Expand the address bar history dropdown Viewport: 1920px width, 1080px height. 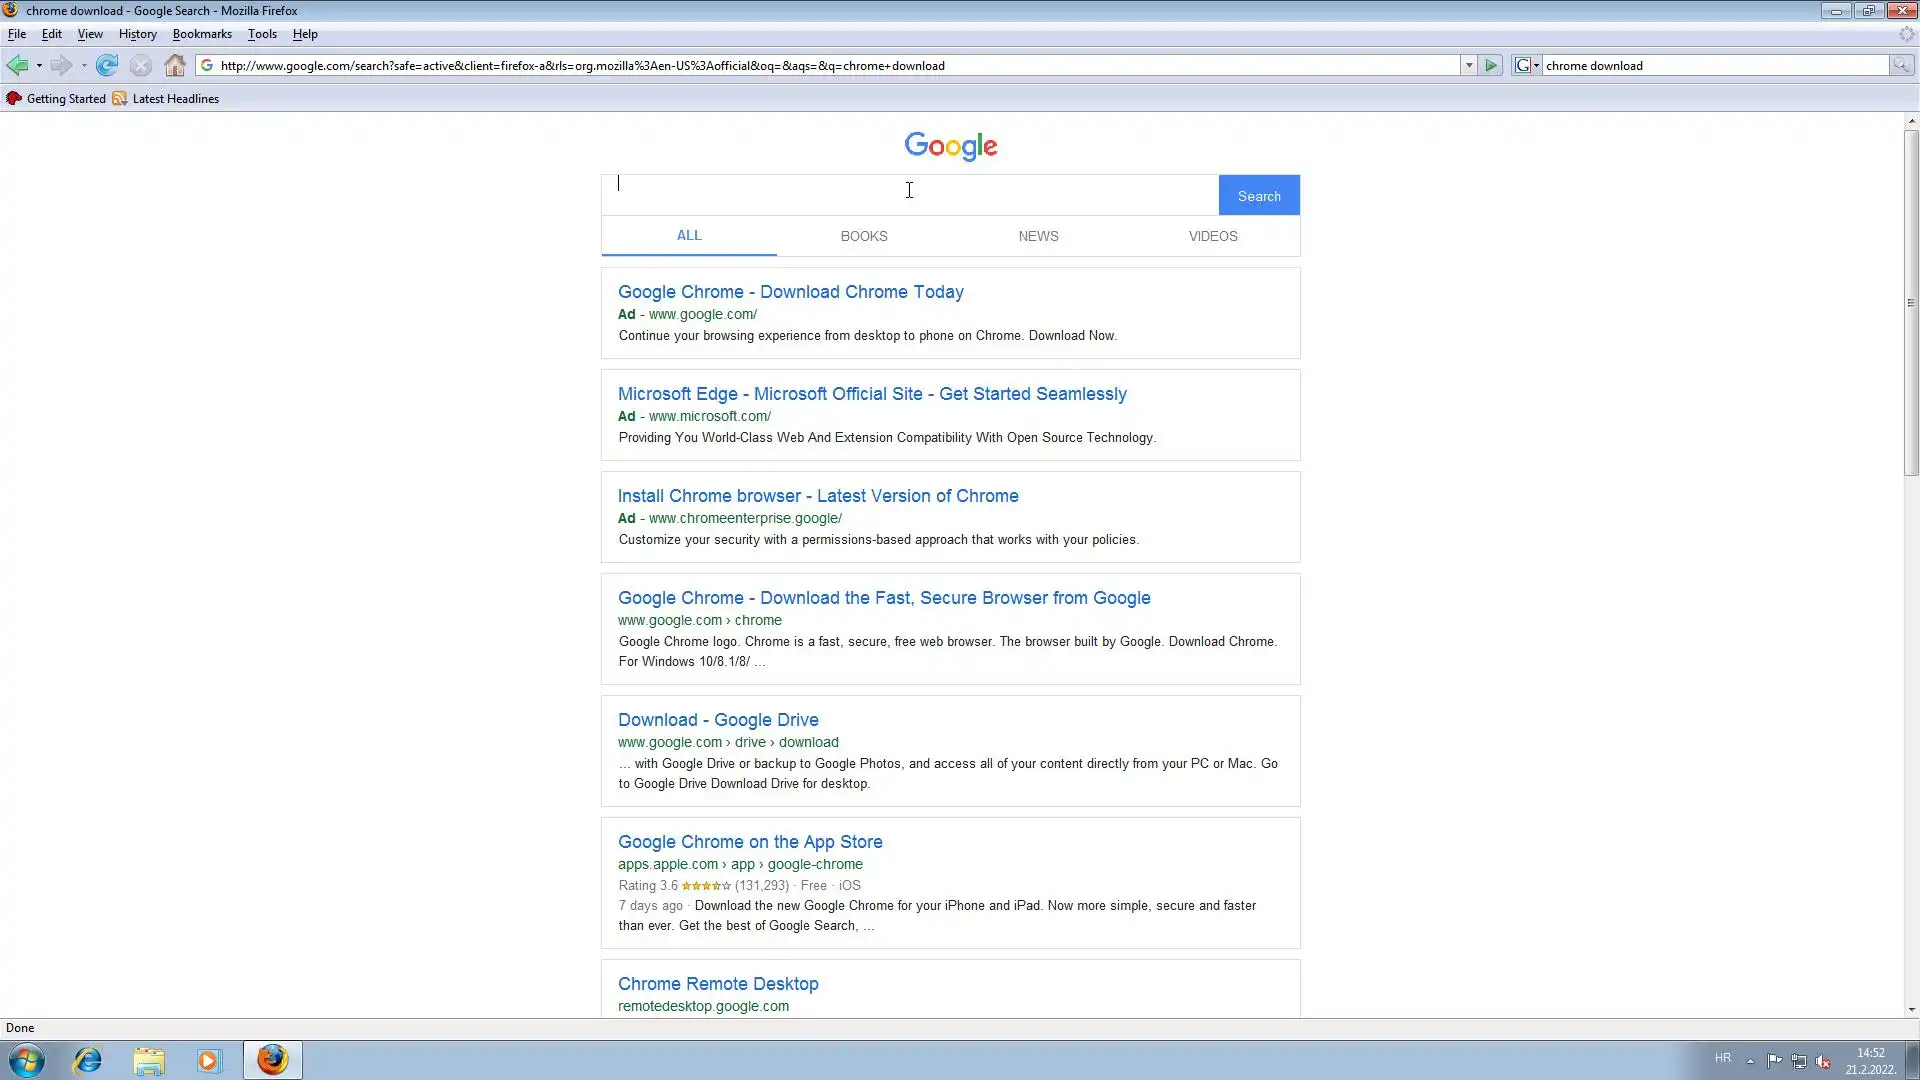click(x=1469, y=66)
